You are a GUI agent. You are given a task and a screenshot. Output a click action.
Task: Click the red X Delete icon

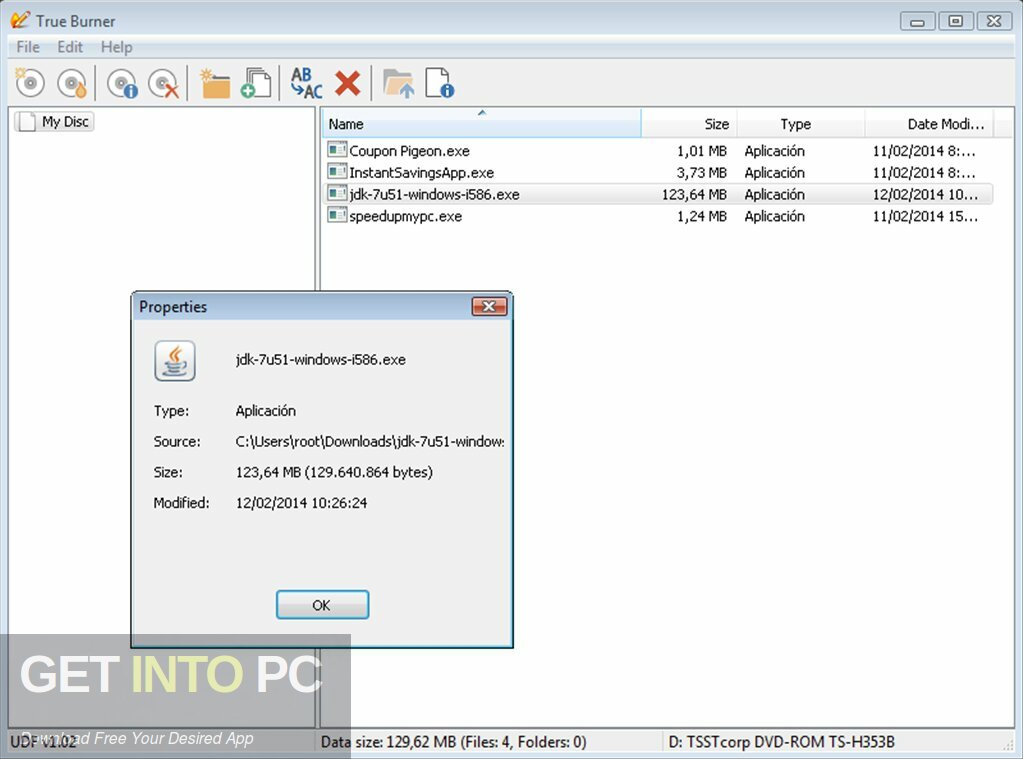pos(348,84)
